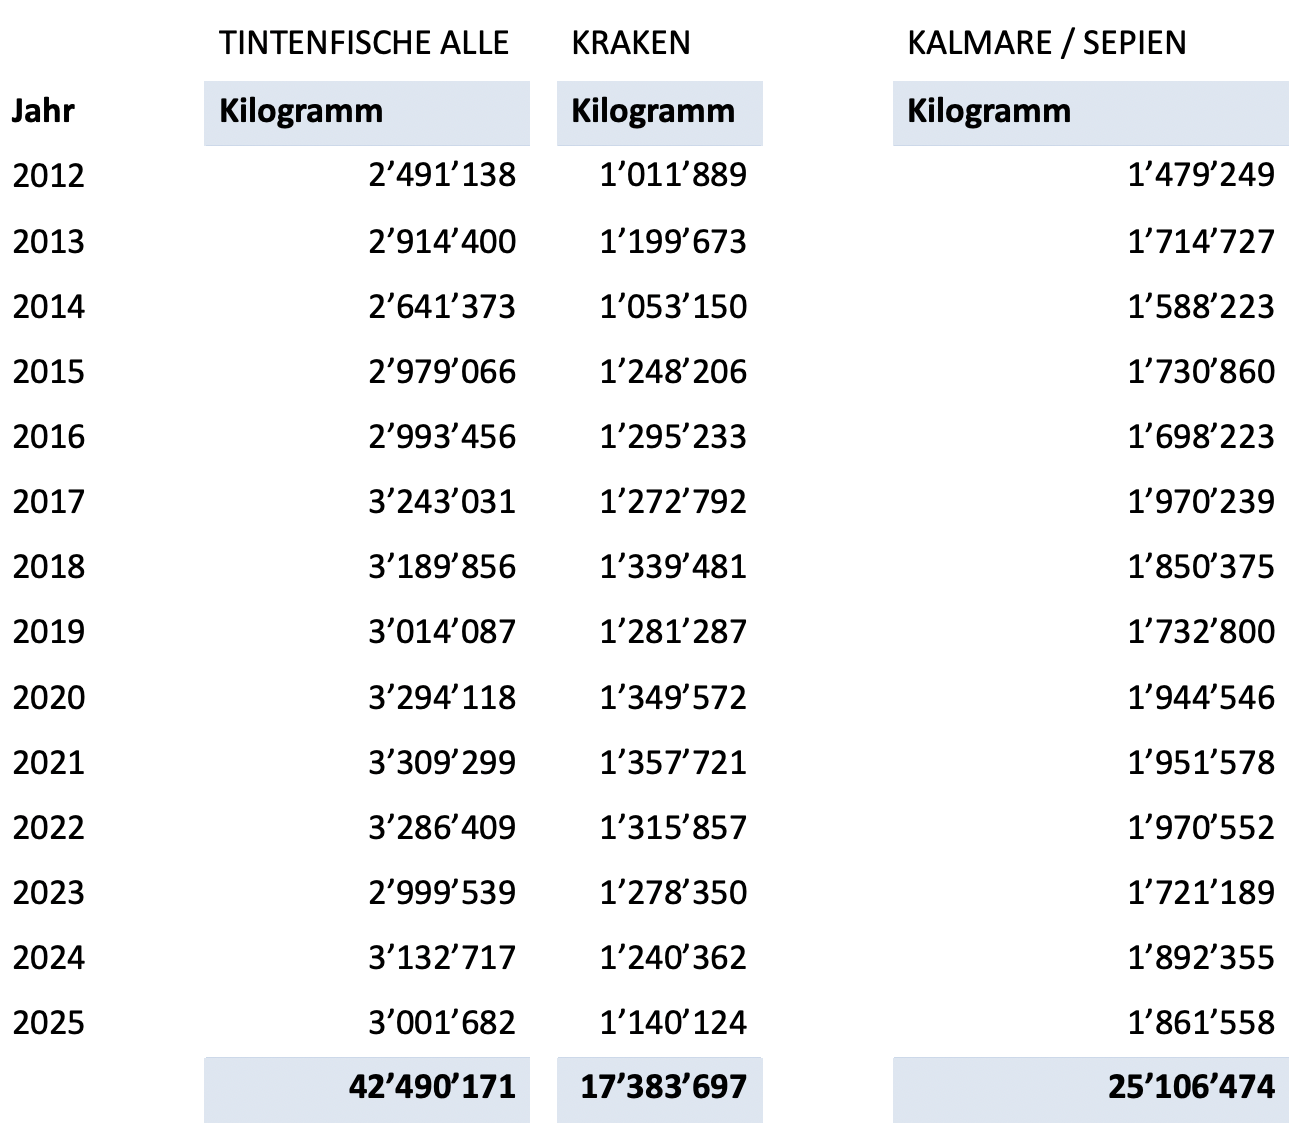The image size is (1302, 1138).
Task: Click Kilogramm header under KRAKEN
Action: point(653,111)
